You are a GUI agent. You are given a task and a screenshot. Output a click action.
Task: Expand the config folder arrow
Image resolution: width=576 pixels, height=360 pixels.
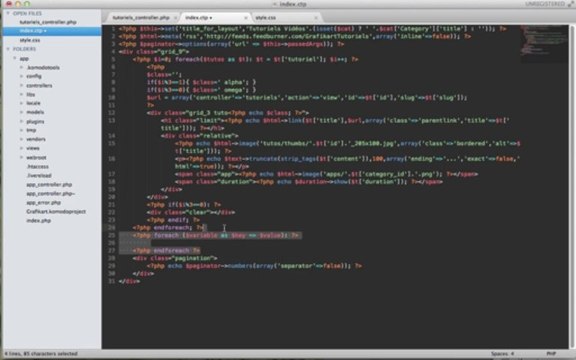pos(22,76)
